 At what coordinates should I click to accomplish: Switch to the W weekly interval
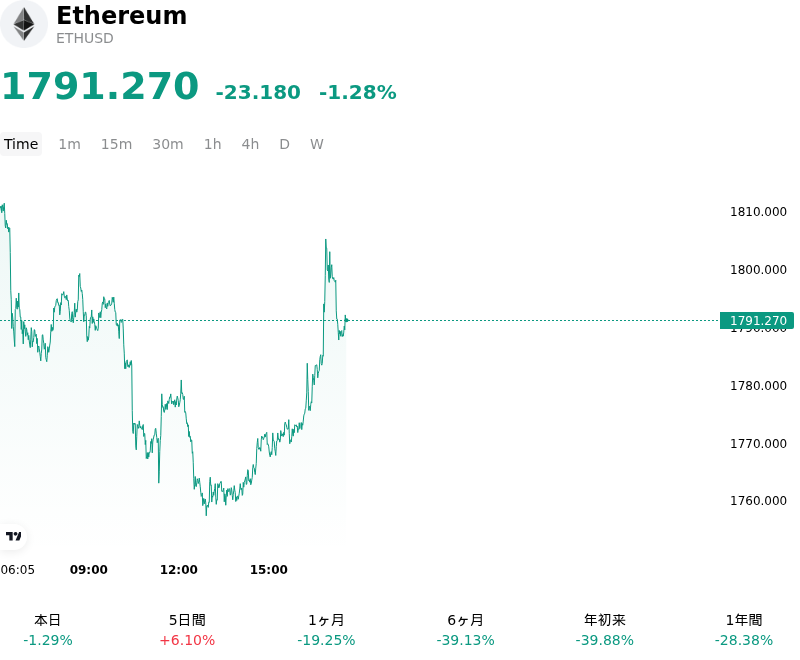(316, 144)
